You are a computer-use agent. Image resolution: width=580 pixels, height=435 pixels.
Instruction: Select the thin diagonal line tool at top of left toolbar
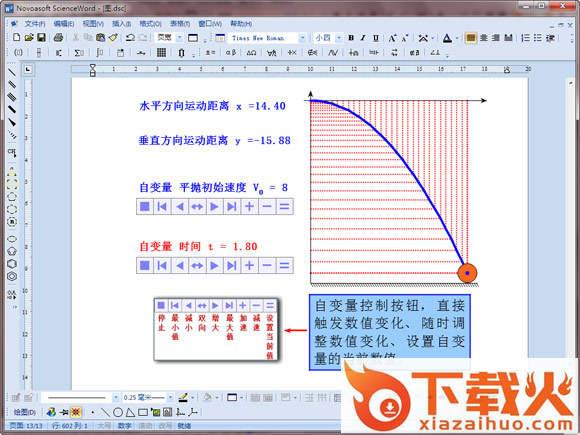[12, 72]
